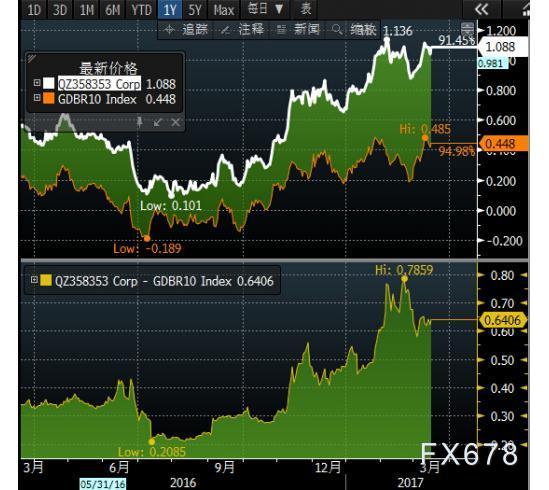The image size is (549, 490).
Task: Click the orange 0.448 axis value tag
Action: (503, 144)
